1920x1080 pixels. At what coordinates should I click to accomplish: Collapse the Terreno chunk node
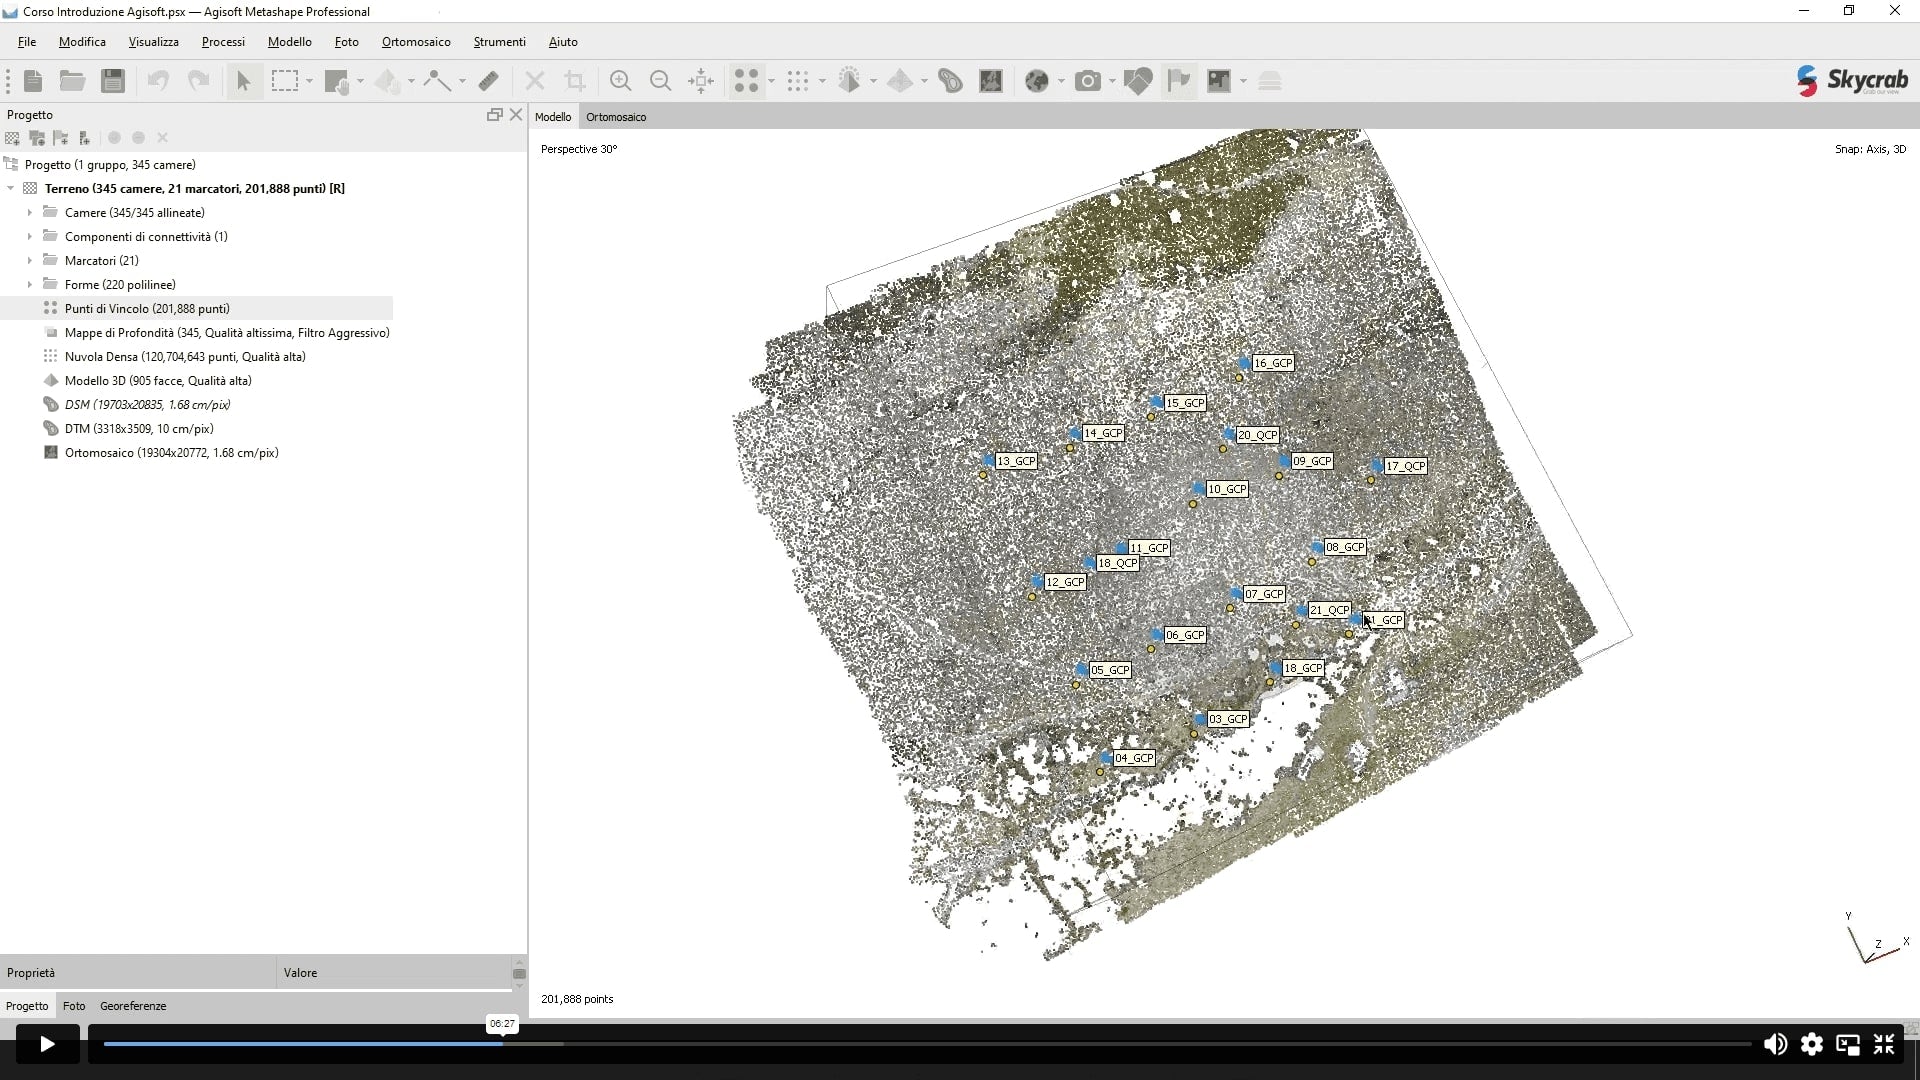11,189
